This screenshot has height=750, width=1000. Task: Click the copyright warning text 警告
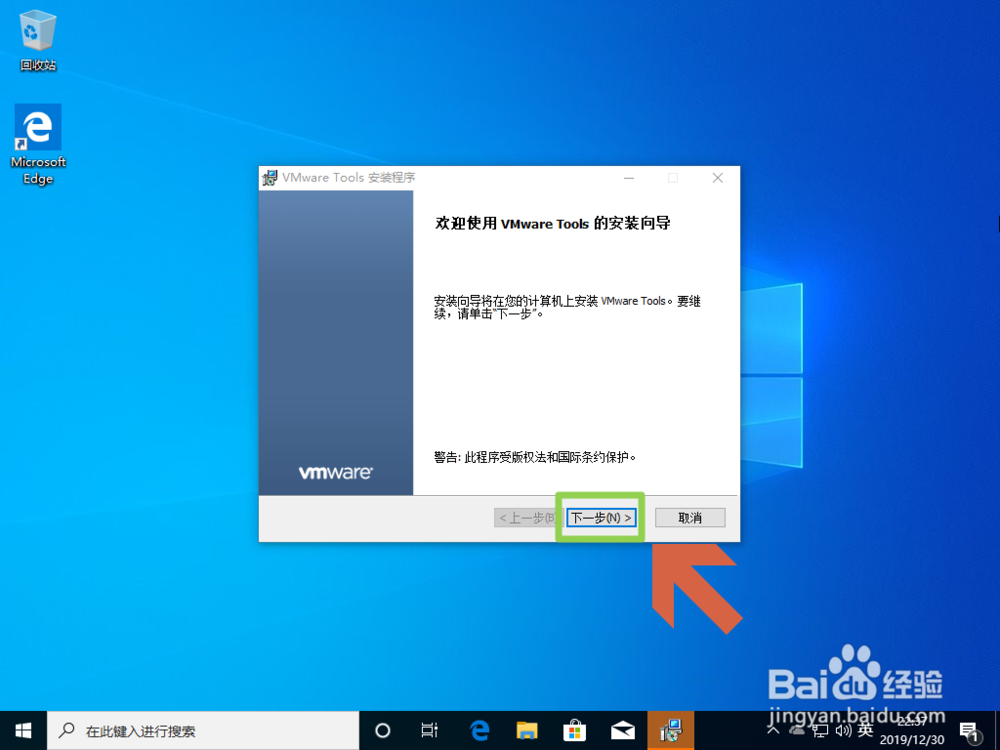534,457
